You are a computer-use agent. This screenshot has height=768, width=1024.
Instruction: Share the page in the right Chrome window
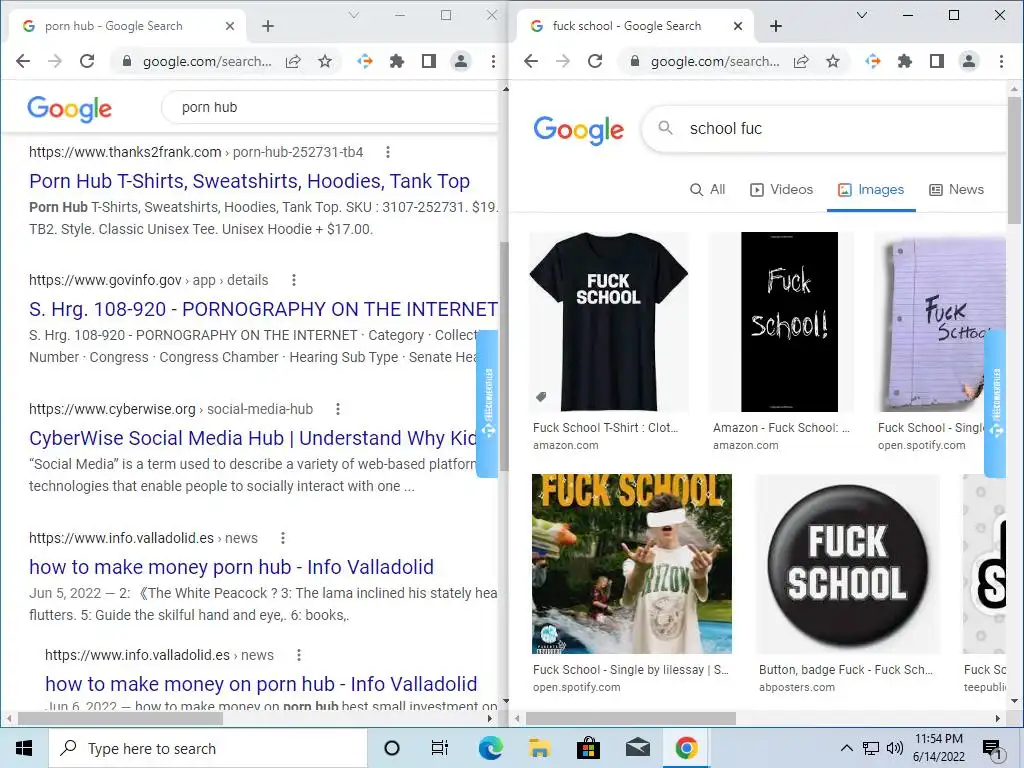(801, 61)
